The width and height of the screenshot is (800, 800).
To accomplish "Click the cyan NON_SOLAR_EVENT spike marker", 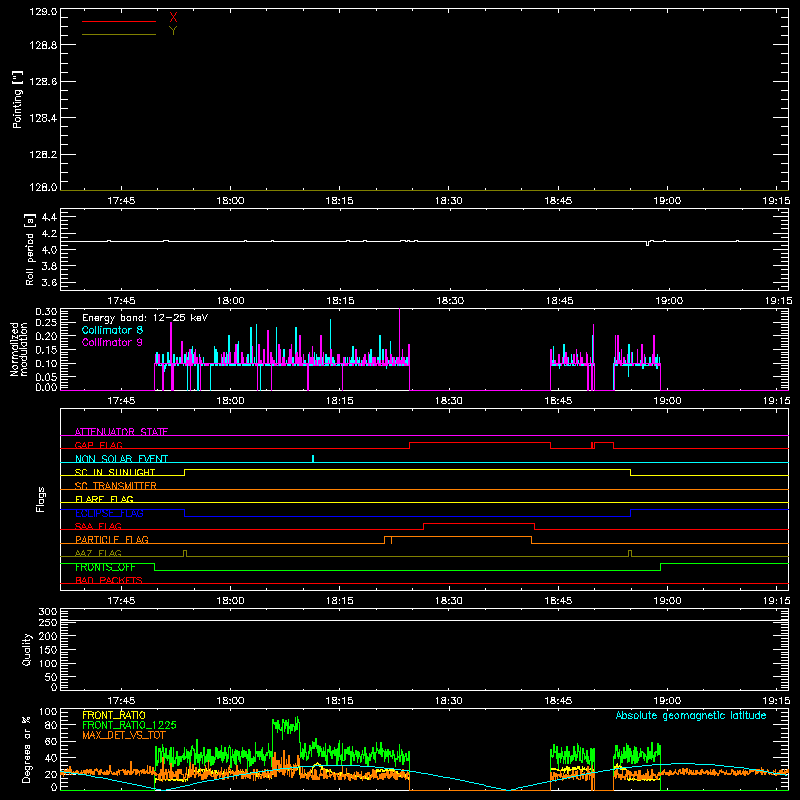I will point(313,458).
